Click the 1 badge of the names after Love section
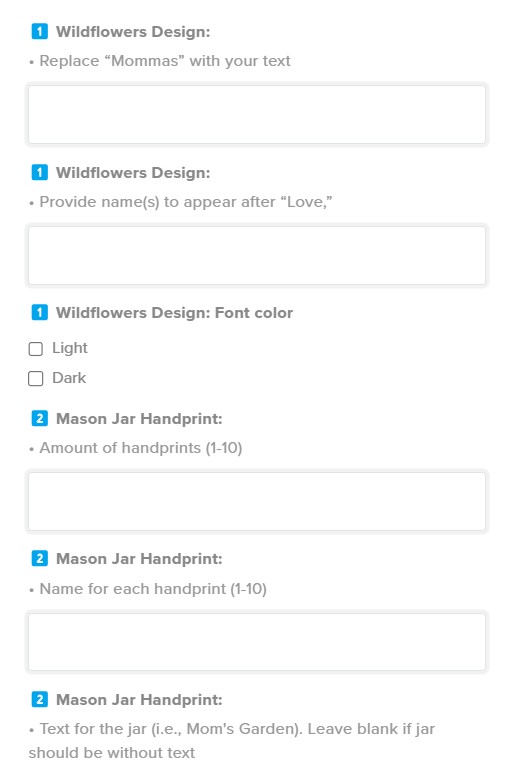 tap(40, 173)
